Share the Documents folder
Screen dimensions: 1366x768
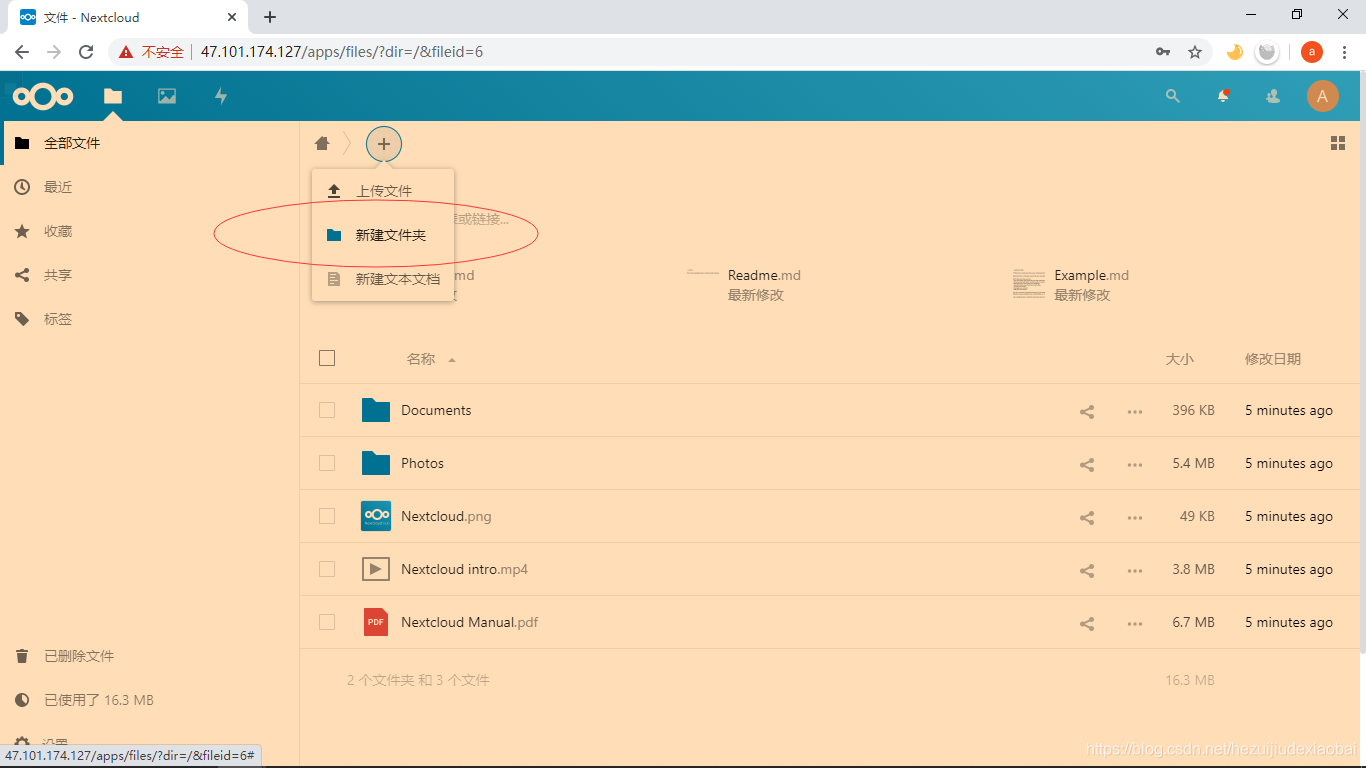pyautogui.click(x=1087, y=411)
